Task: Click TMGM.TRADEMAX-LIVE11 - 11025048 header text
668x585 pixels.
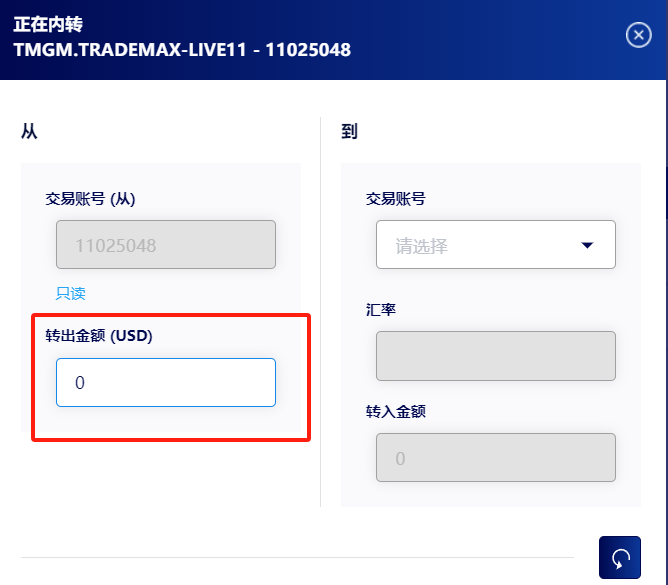Action: click(x=182, y=50)
